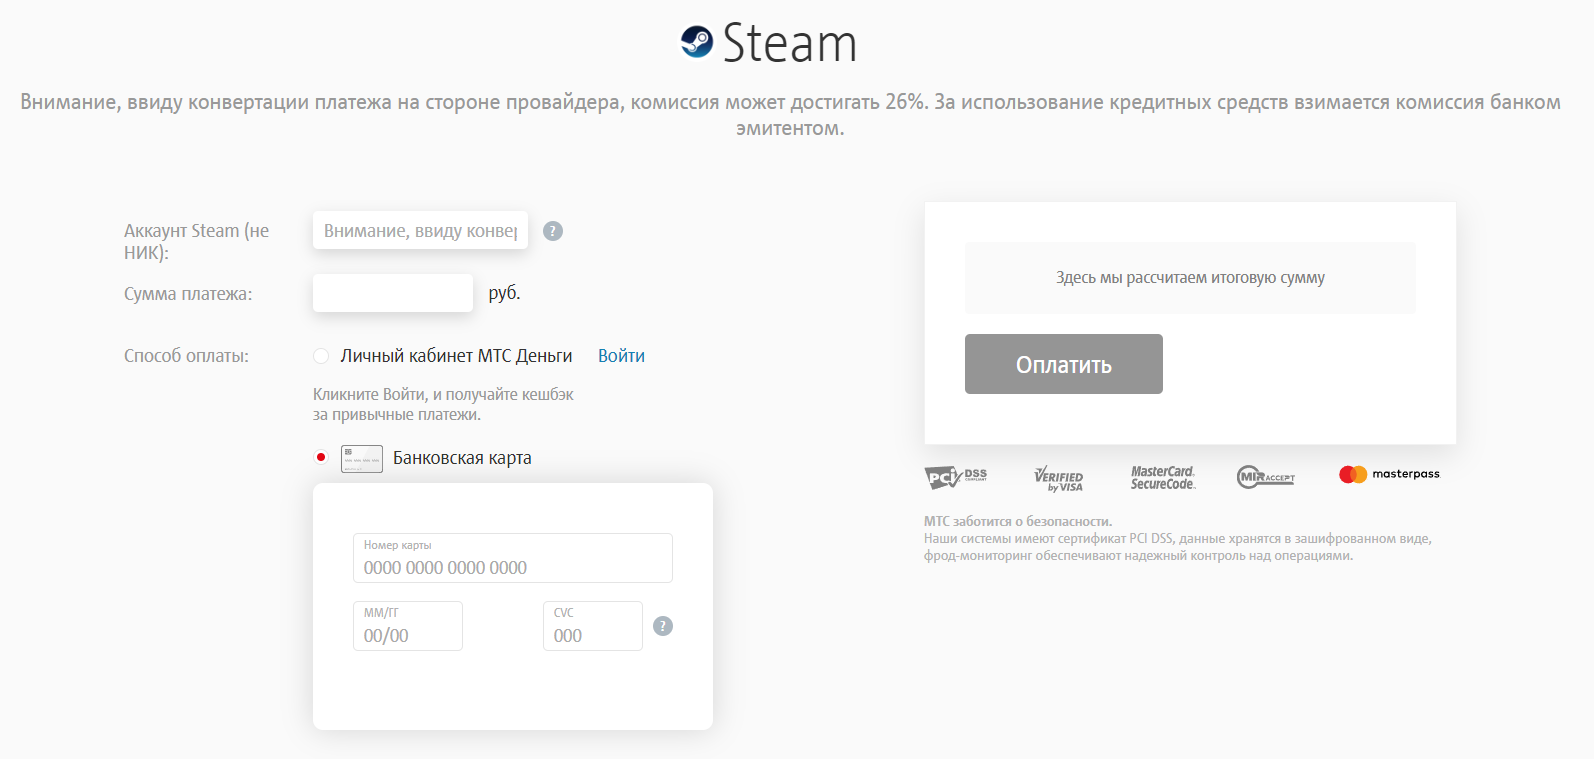Screen dimensions: 1594x759
Task: Click the PCI DSS compliance logo
Action: (x=956, y=477)
